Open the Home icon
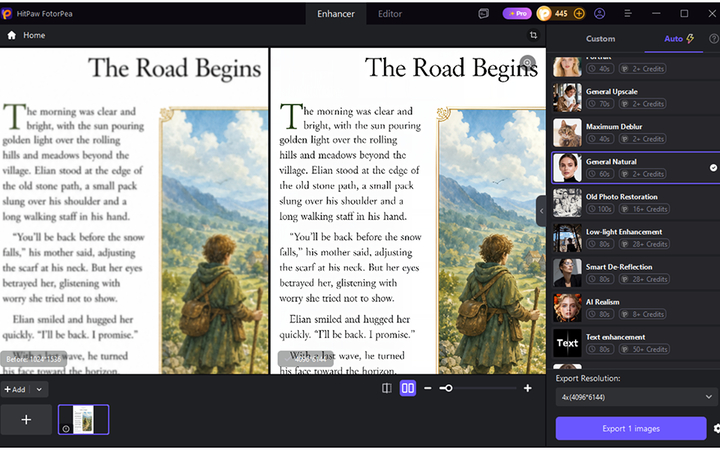Viewport: 720px width, 450px height. [11, 35]
